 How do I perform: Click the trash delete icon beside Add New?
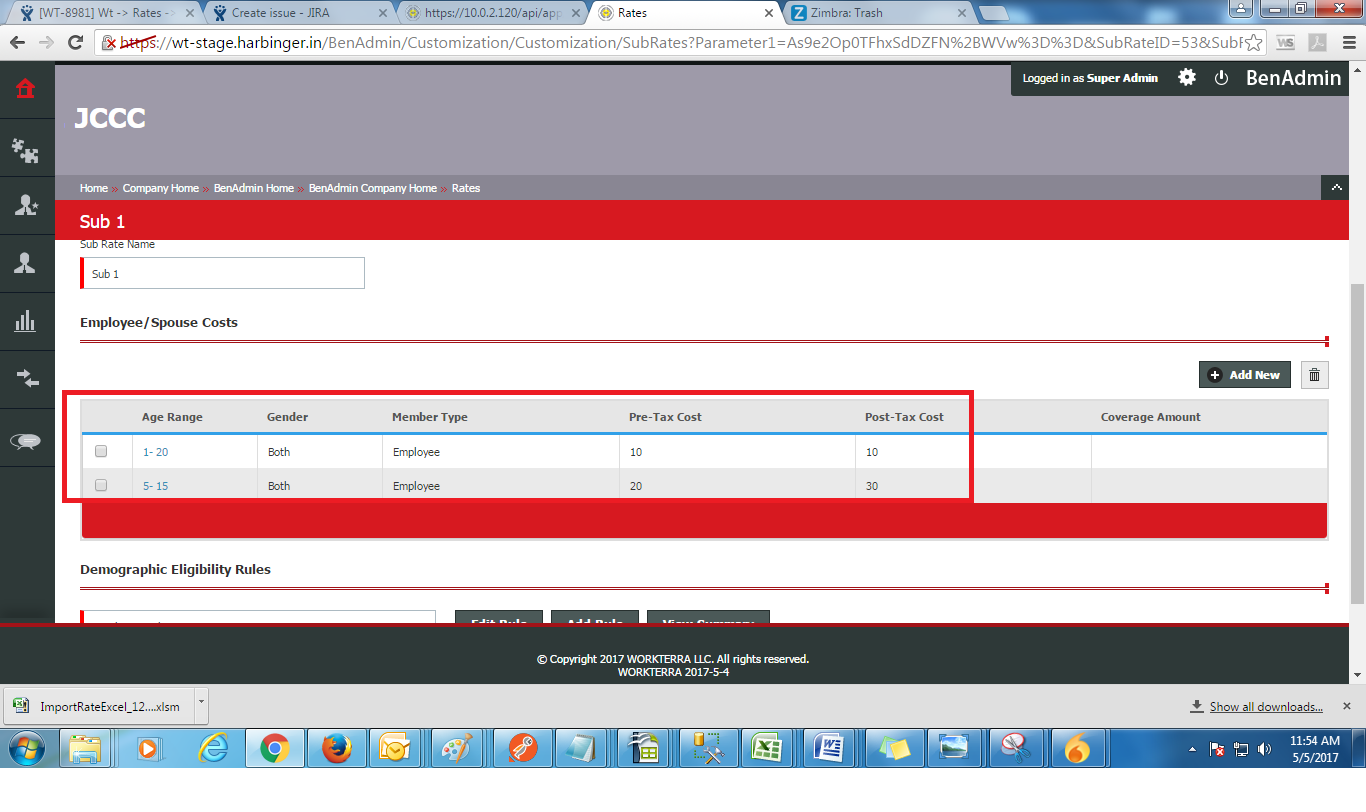(1314, 375)
